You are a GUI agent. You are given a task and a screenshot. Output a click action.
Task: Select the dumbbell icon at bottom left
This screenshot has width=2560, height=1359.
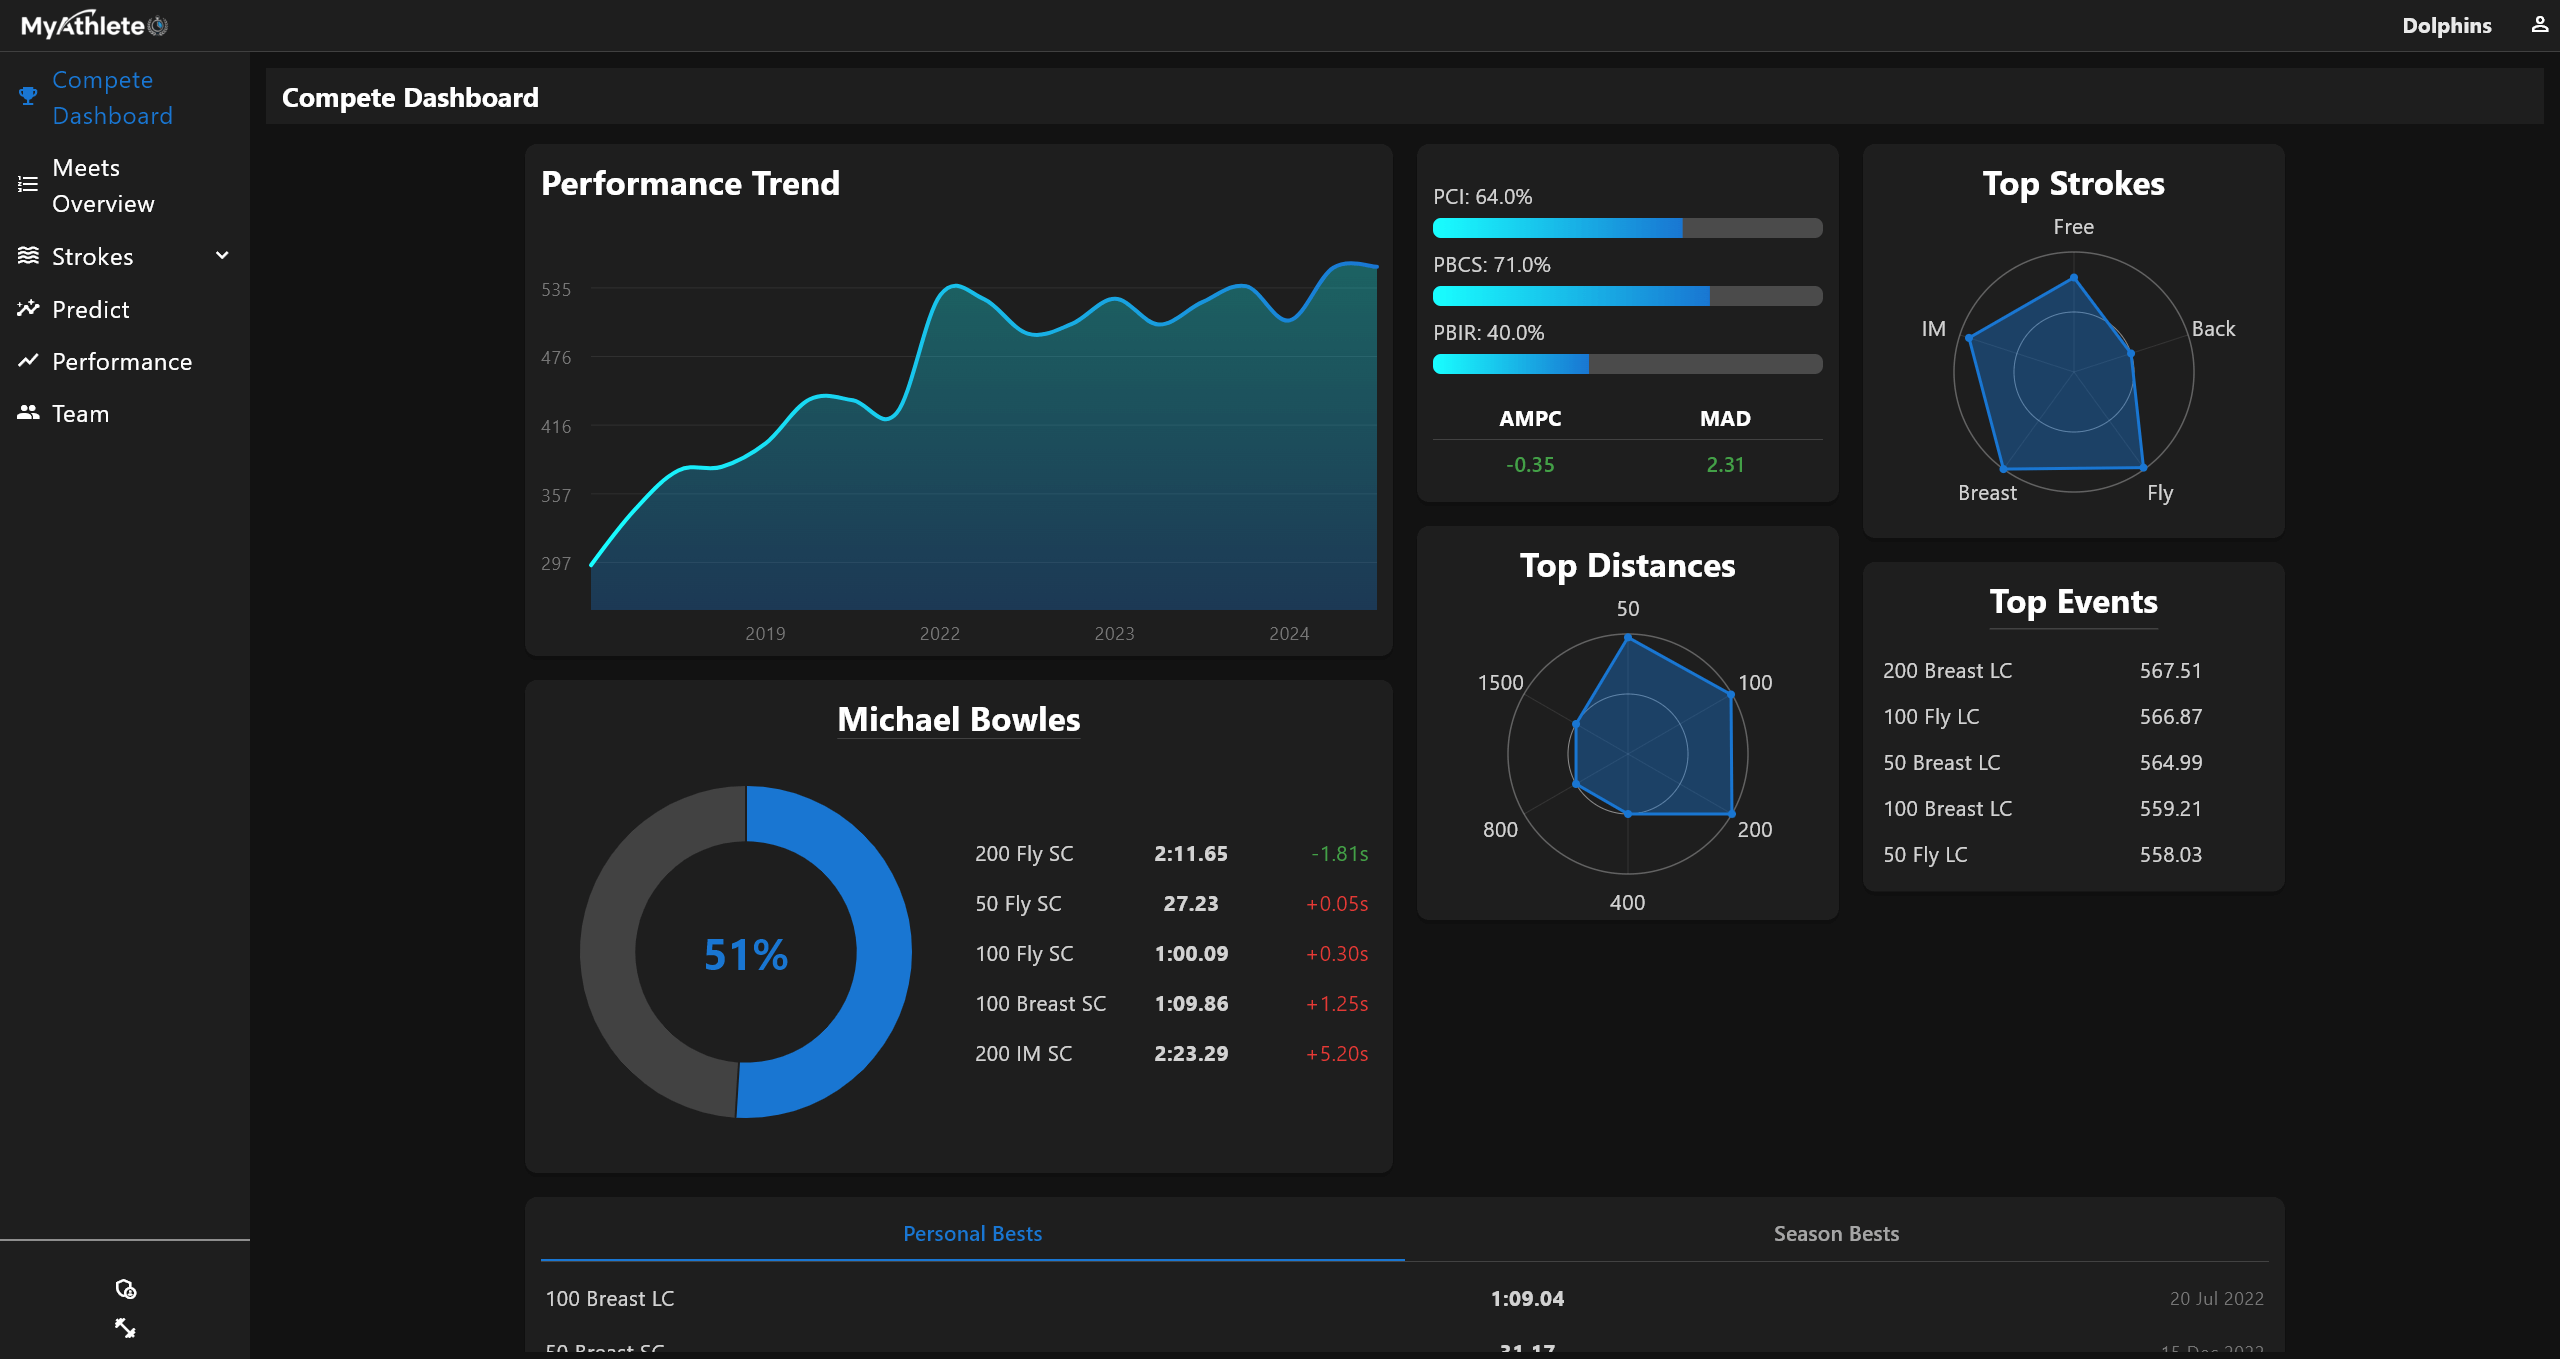pos(126,1330)
